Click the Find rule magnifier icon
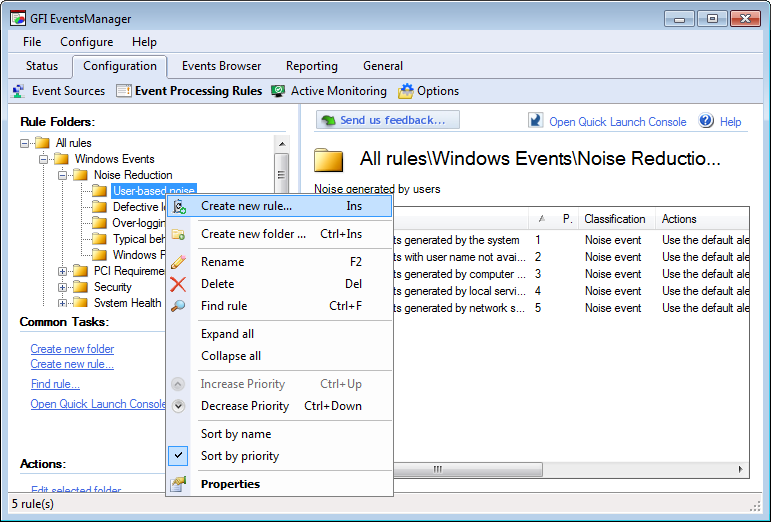The height and width of the screenshot is (522, 771). click(178, 306)
